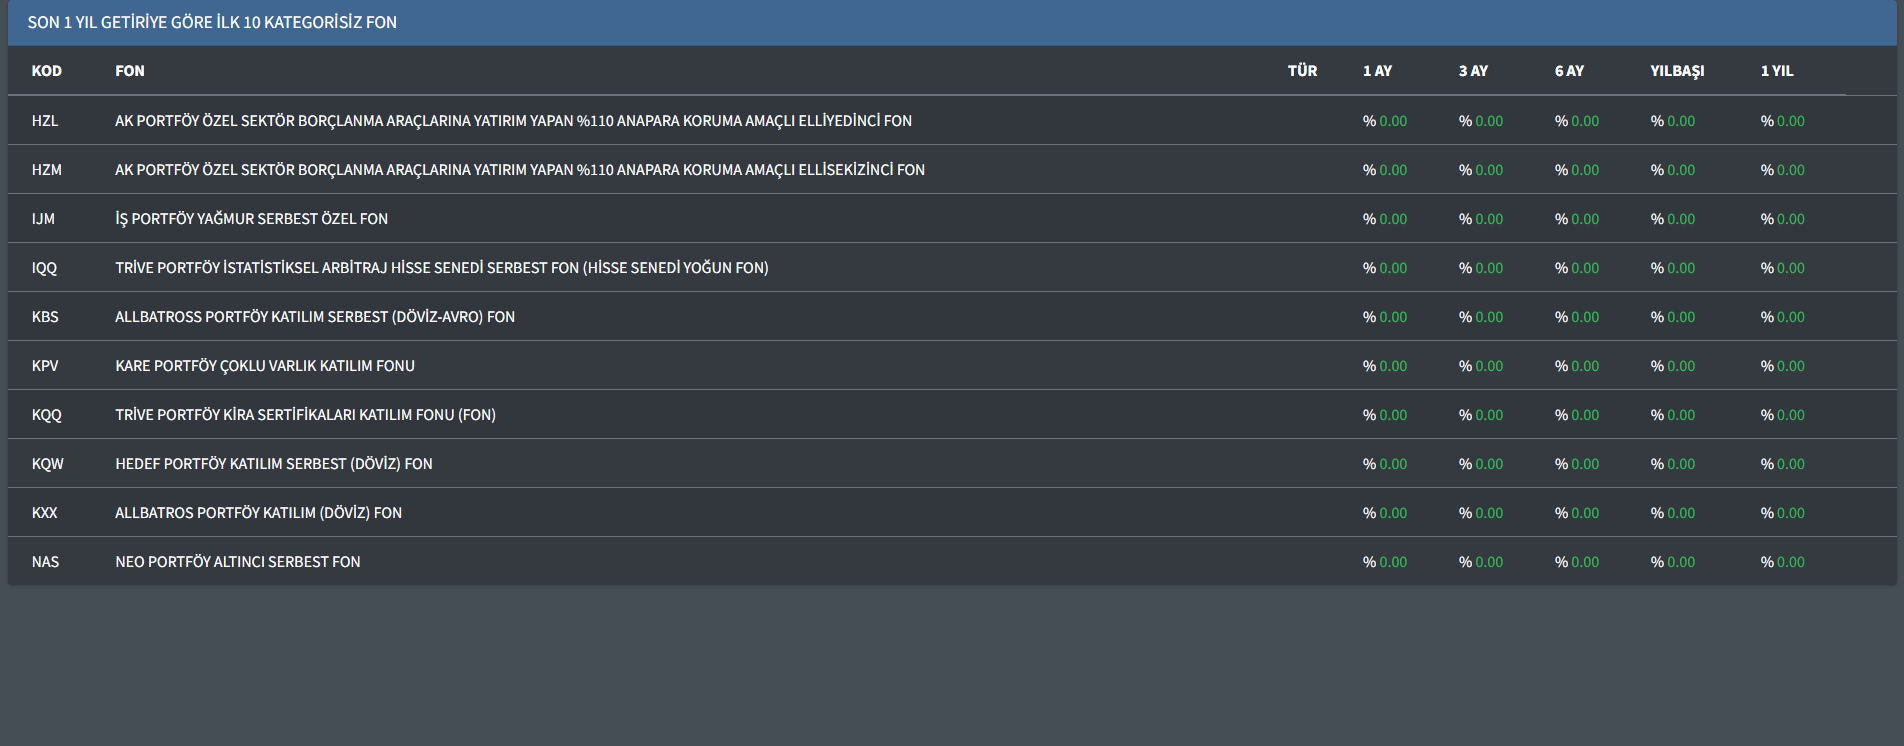
Task: Click the KXX fund code
Action: coord(44,513)
